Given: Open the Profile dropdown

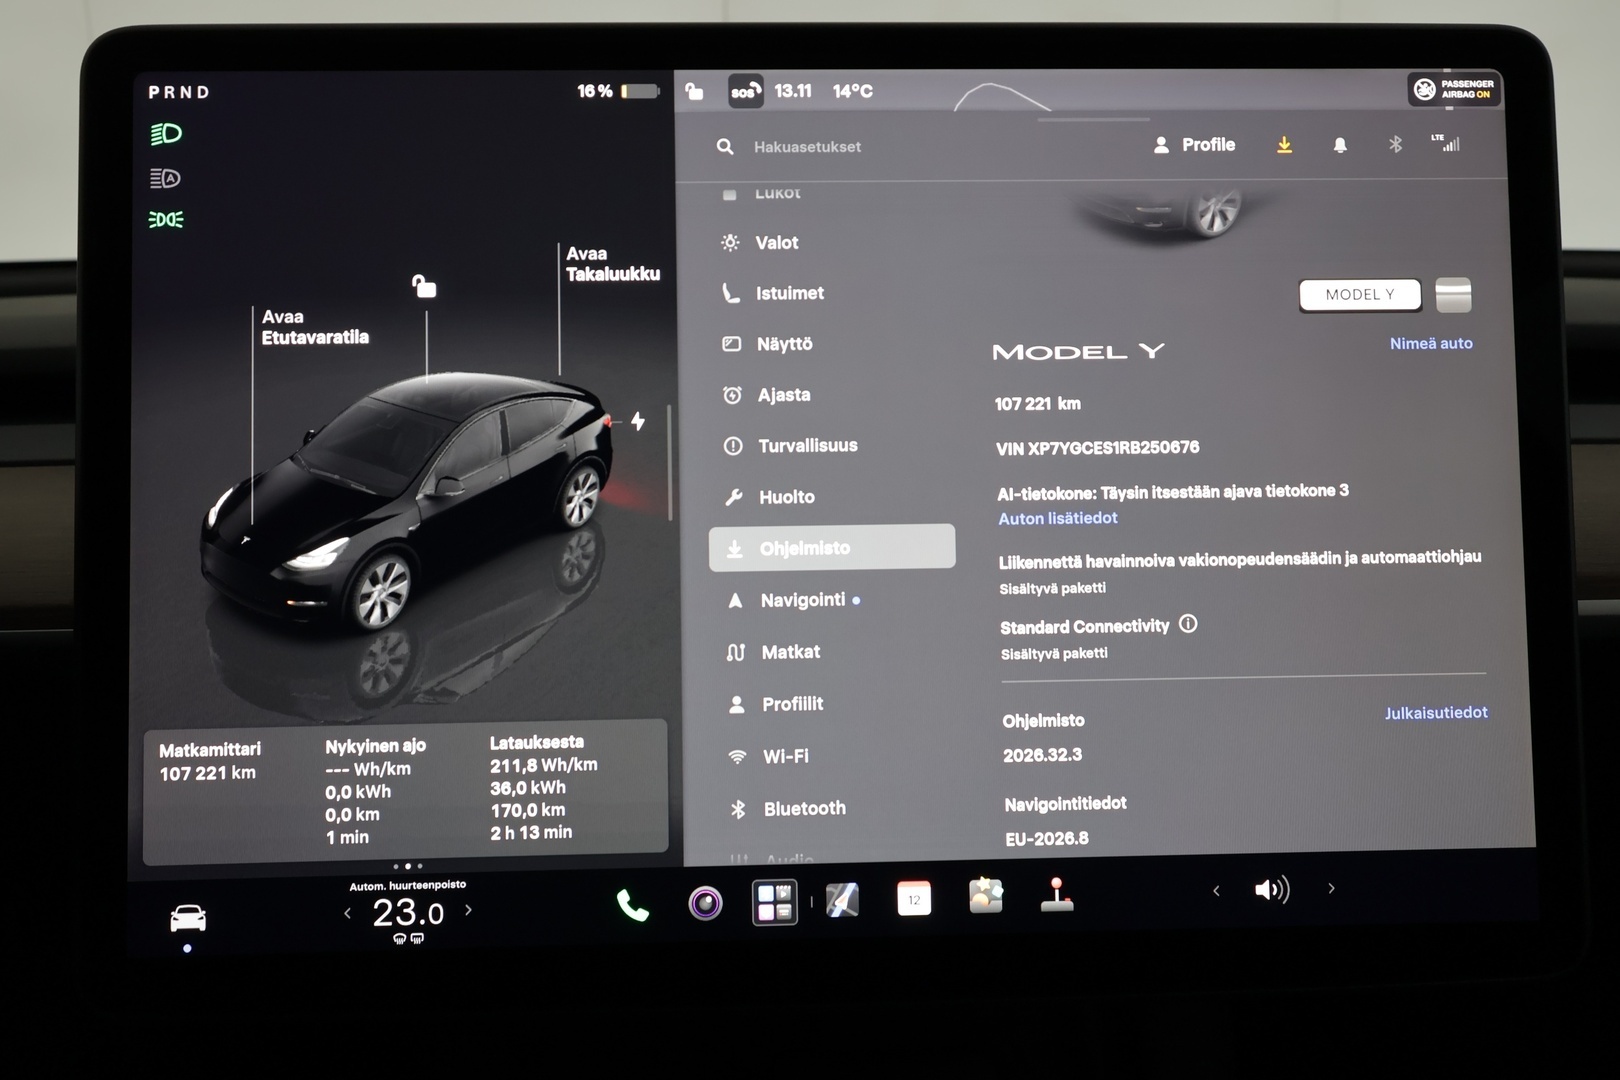Looking at the screenshot, I should click(1195, 145).
